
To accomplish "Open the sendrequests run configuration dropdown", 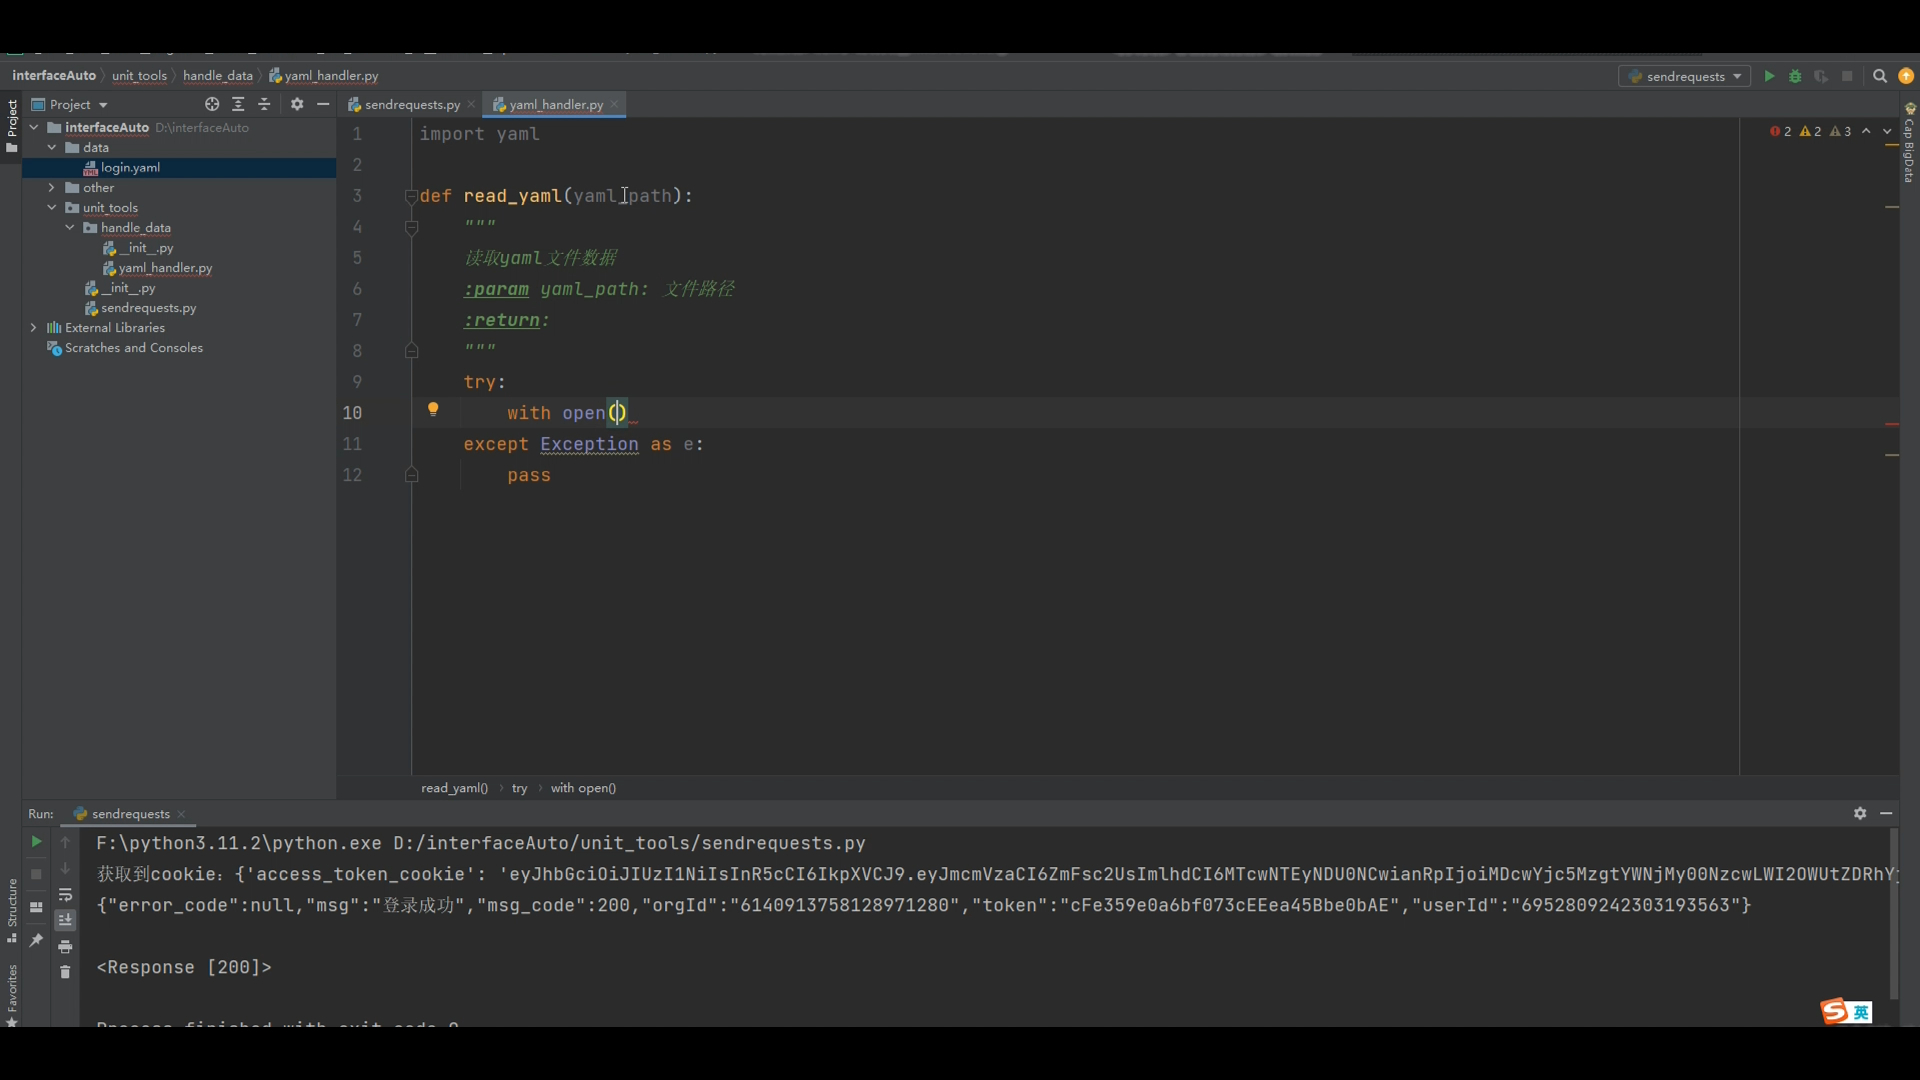I will [1684, 76].
